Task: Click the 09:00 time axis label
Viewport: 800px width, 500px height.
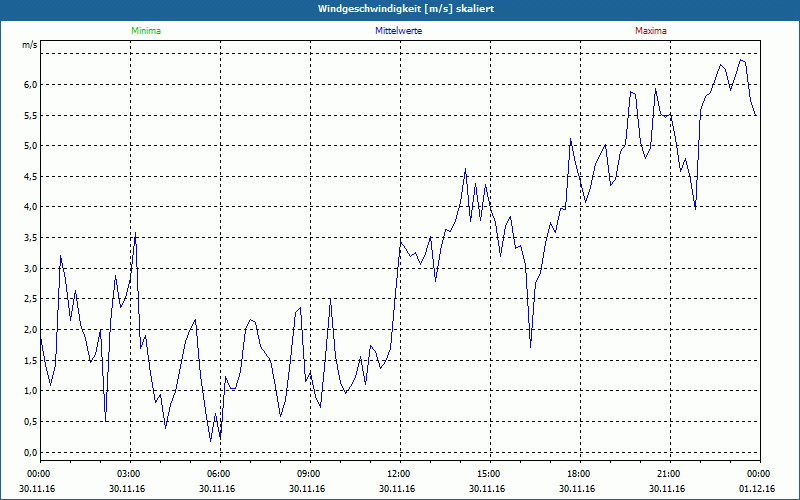Action: click(307, 474)
